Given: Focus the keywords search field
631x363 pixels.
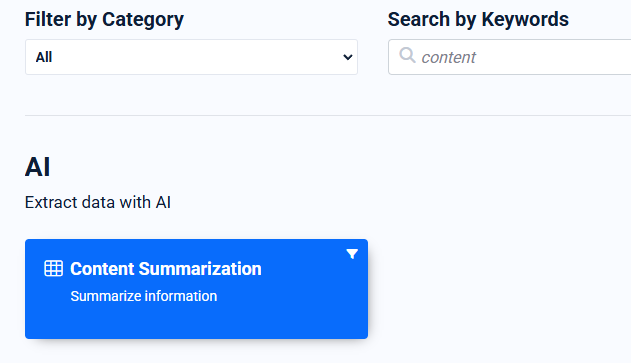Looking at the screenshot, I should click(x=509, y=57).
